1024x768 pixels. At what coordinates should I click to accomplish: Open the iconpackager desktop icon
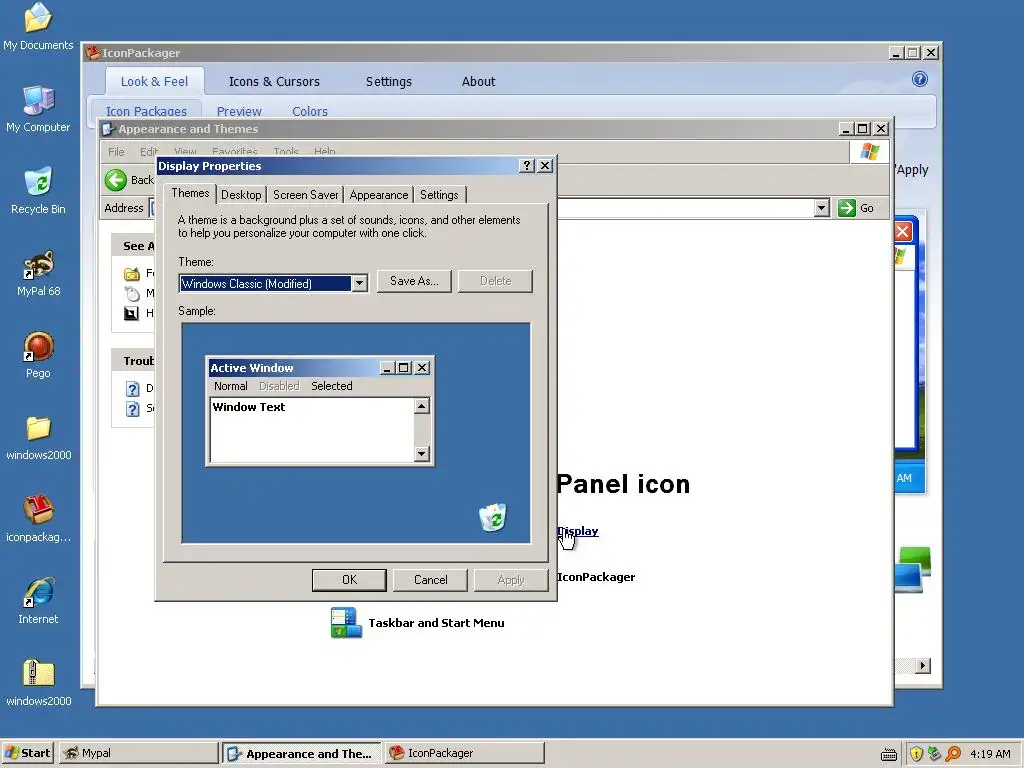[38, 510]
